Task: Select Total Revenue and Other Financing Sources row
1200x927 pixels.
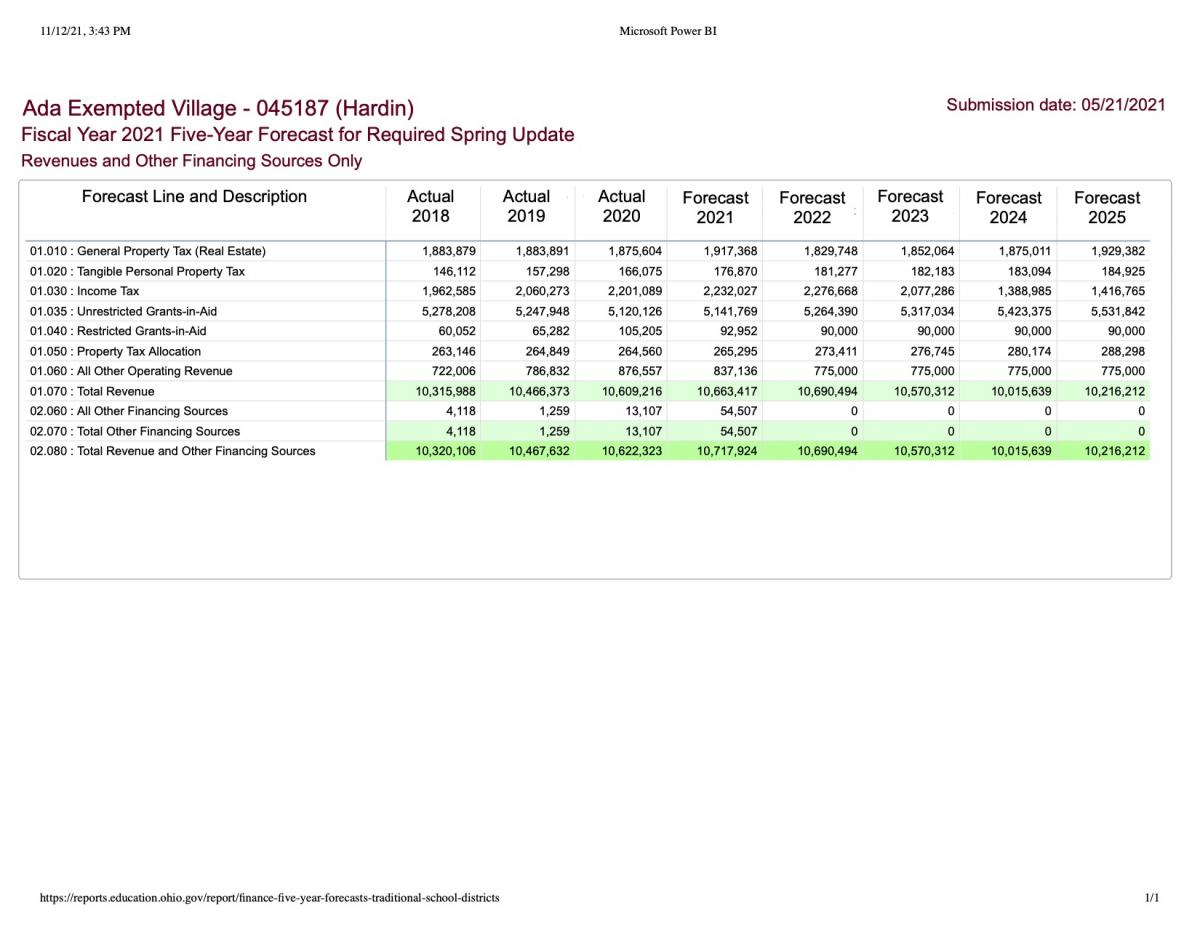Action: coord(588,451)
